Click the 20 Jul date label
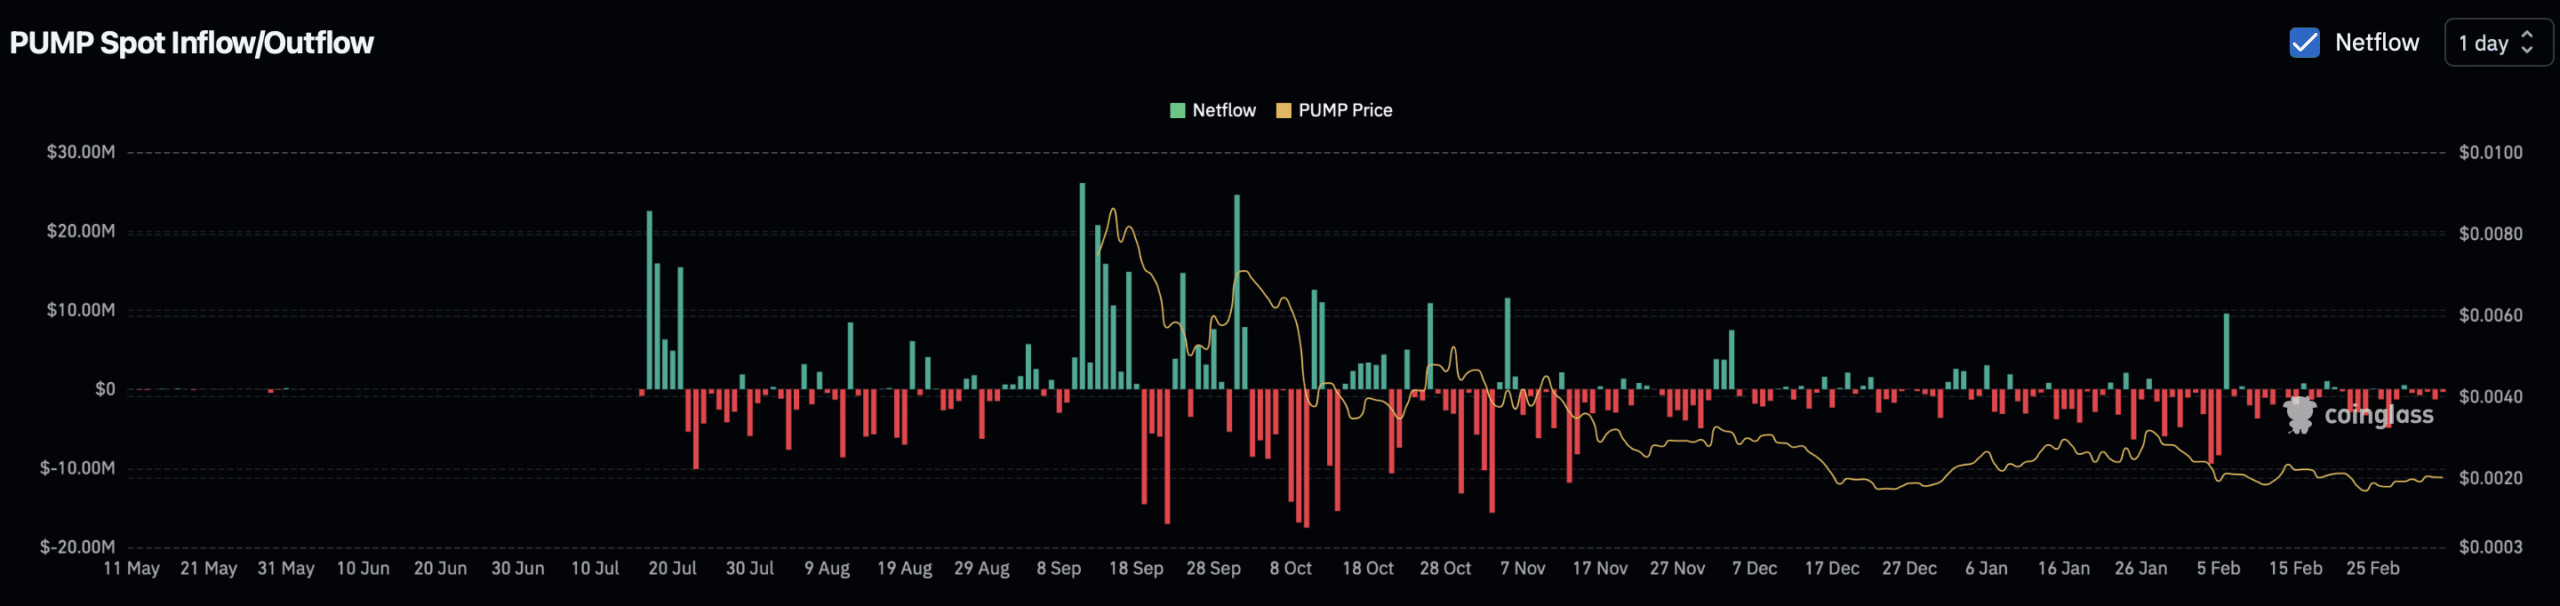 click(672, 568)
